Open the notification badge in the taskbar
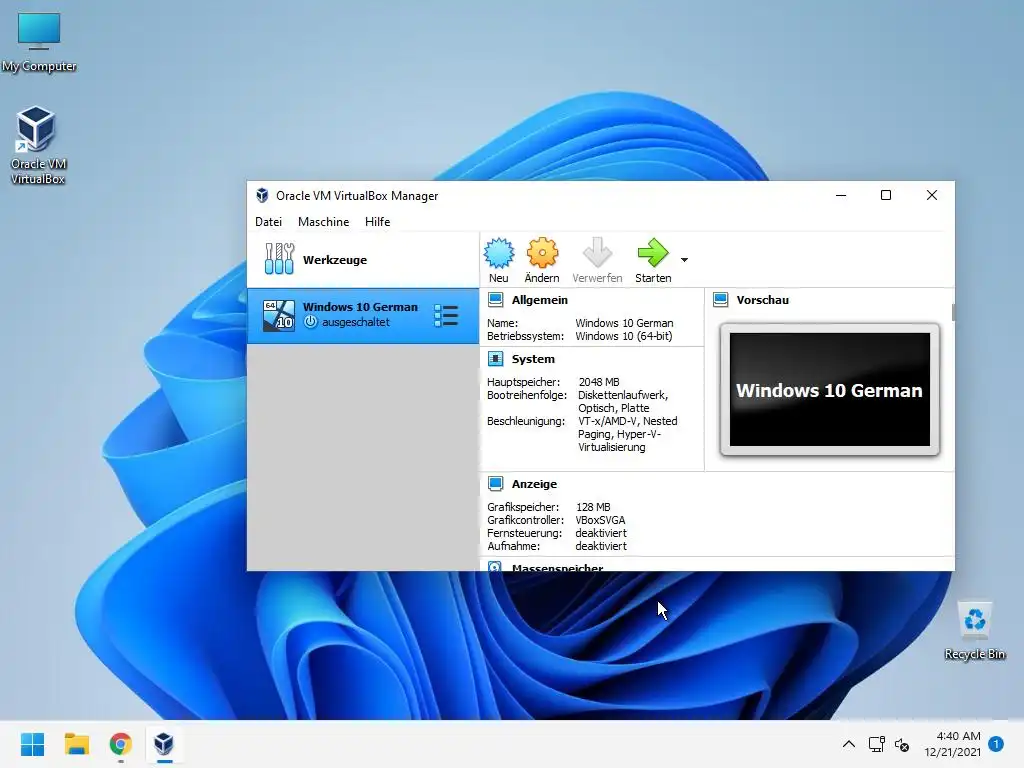The height and width of the screenshot is (768, 1024). click(x=996, y=743)
